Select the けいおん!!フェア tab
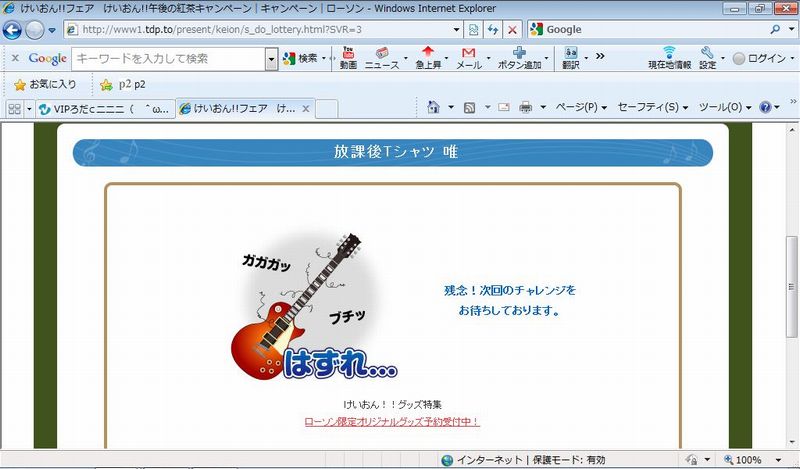Viewport: 800px width, 469px height. coord(239,108)
